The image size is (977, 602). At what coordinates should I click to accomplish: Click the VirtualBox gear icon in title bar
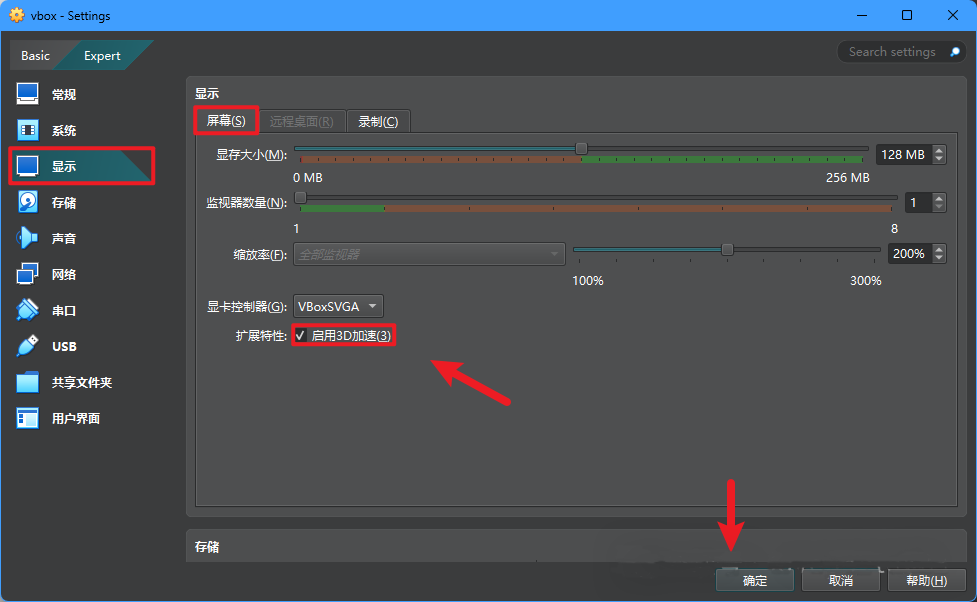tap(17, 15)
